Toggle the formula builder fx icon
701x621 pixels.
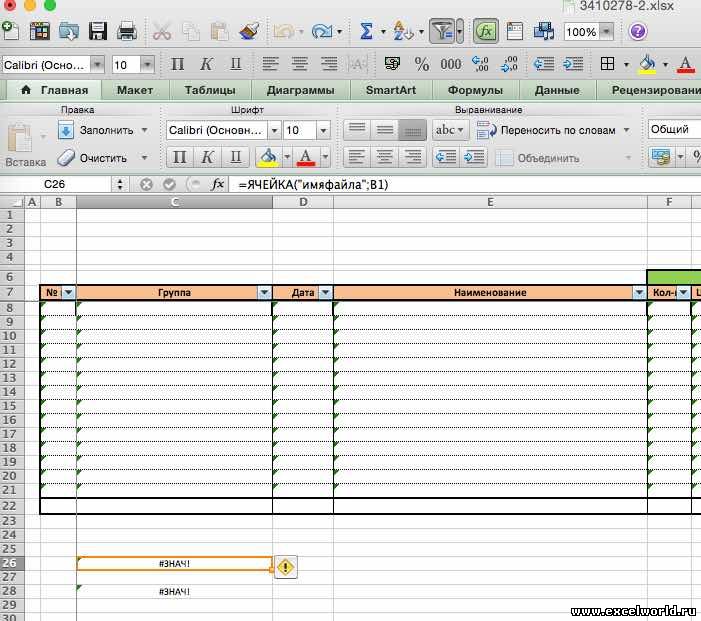(x=486, y=31)
